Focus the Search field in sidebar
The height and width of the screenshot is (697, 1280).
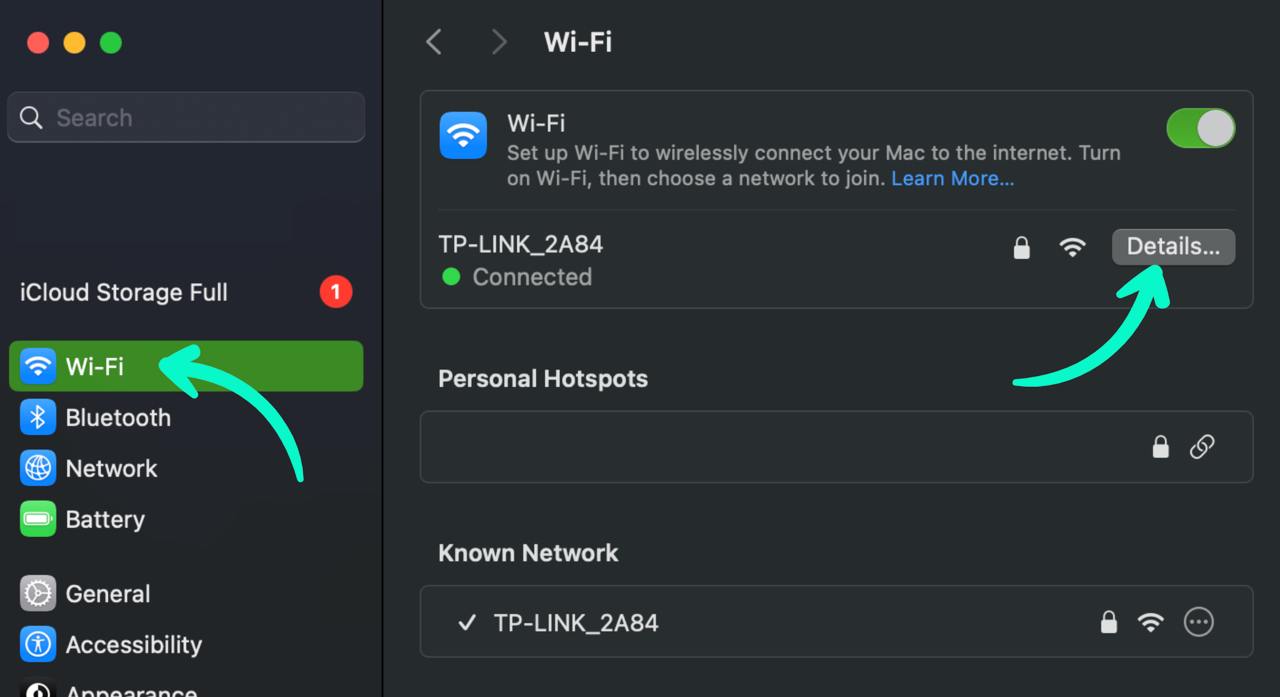[x=186, y=117]
